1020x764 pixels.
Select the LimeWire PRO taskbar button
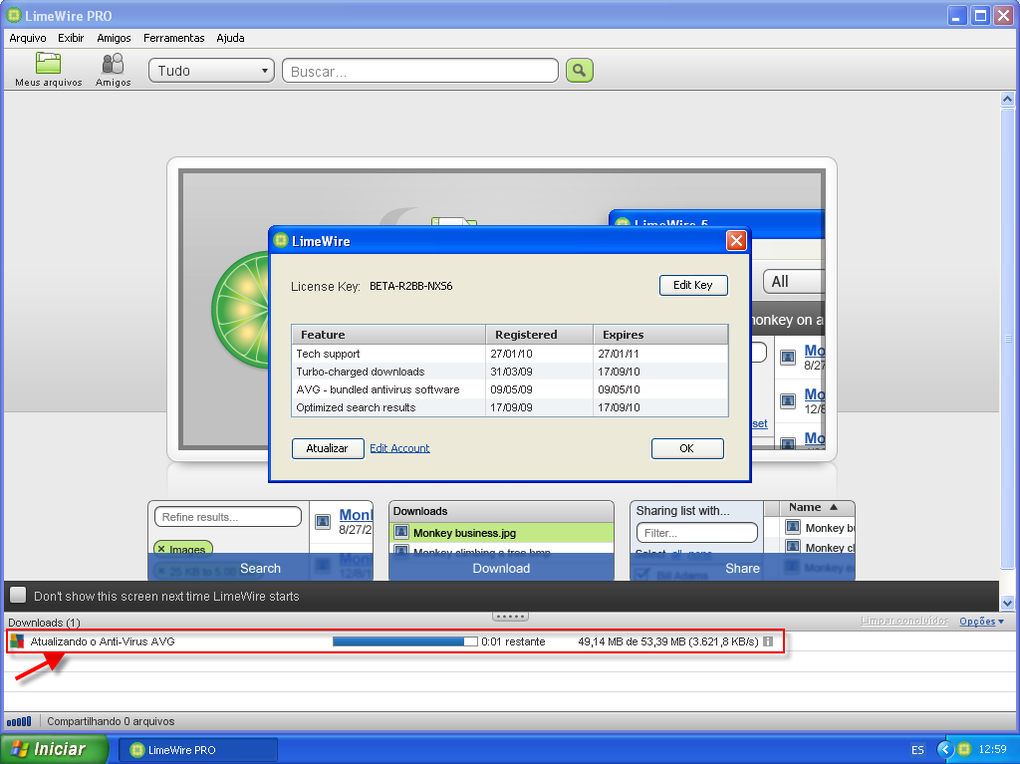[198, 750]
